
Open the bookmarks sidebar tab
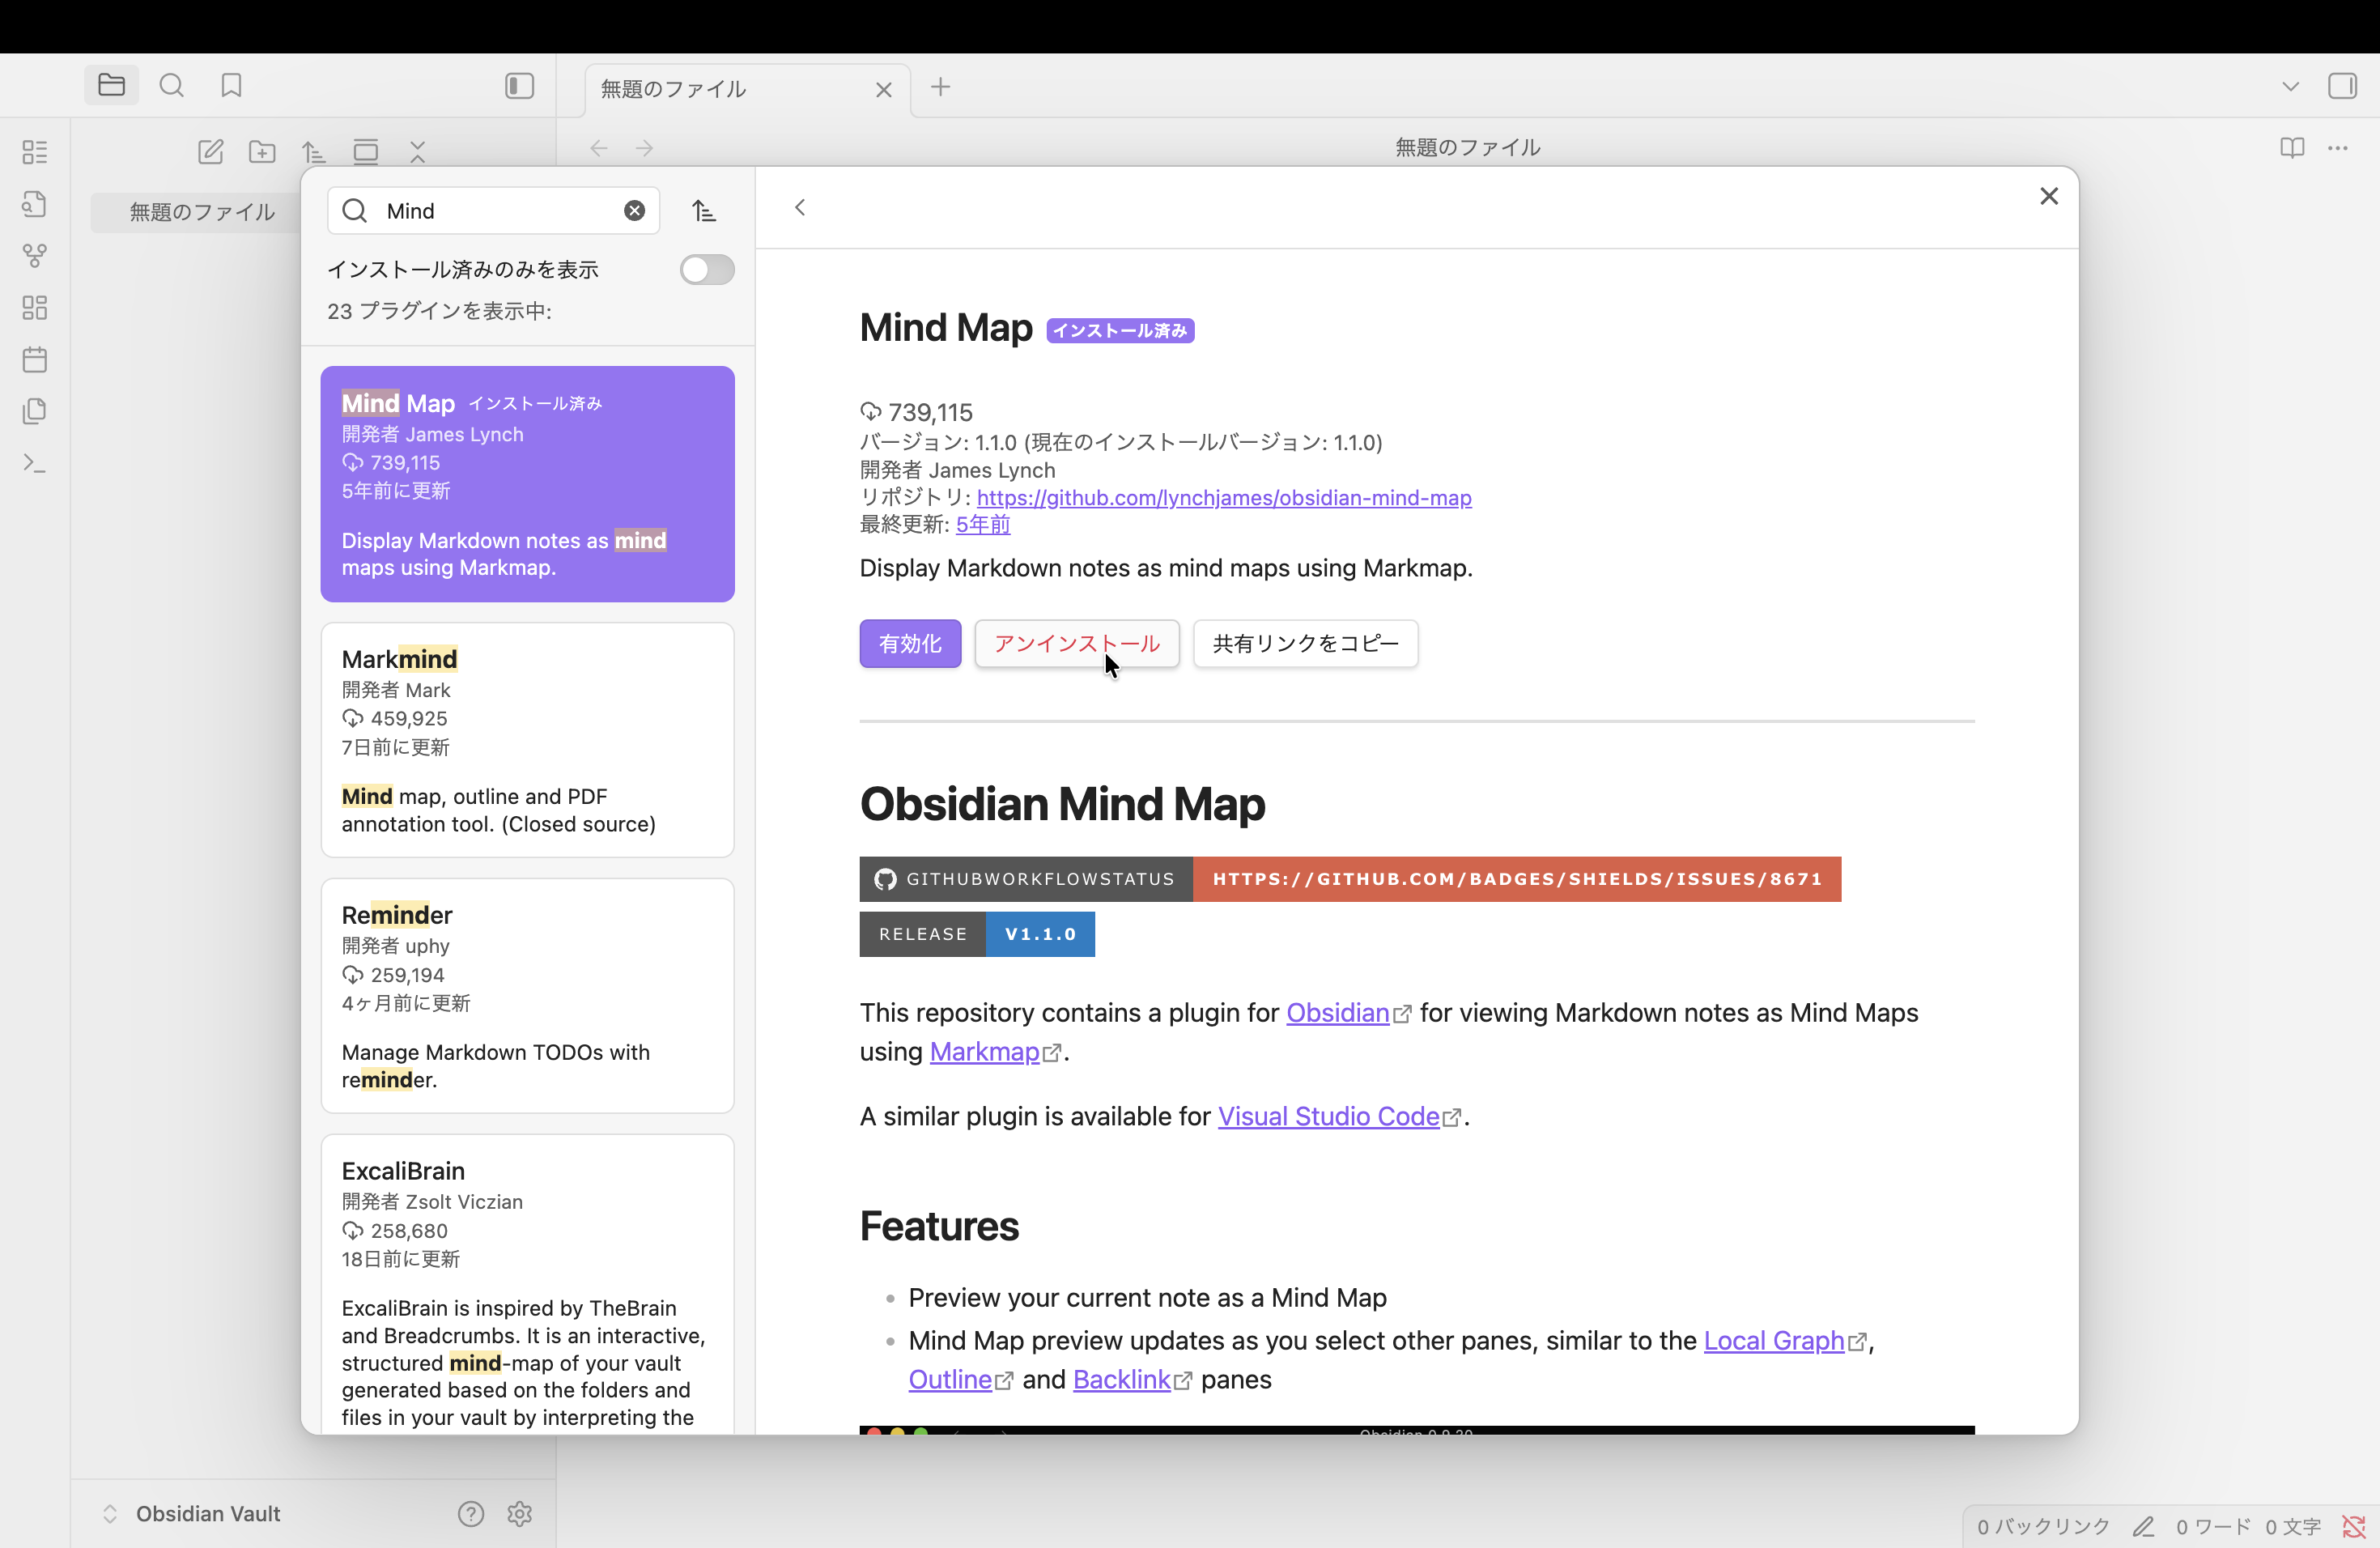(231, 86)
